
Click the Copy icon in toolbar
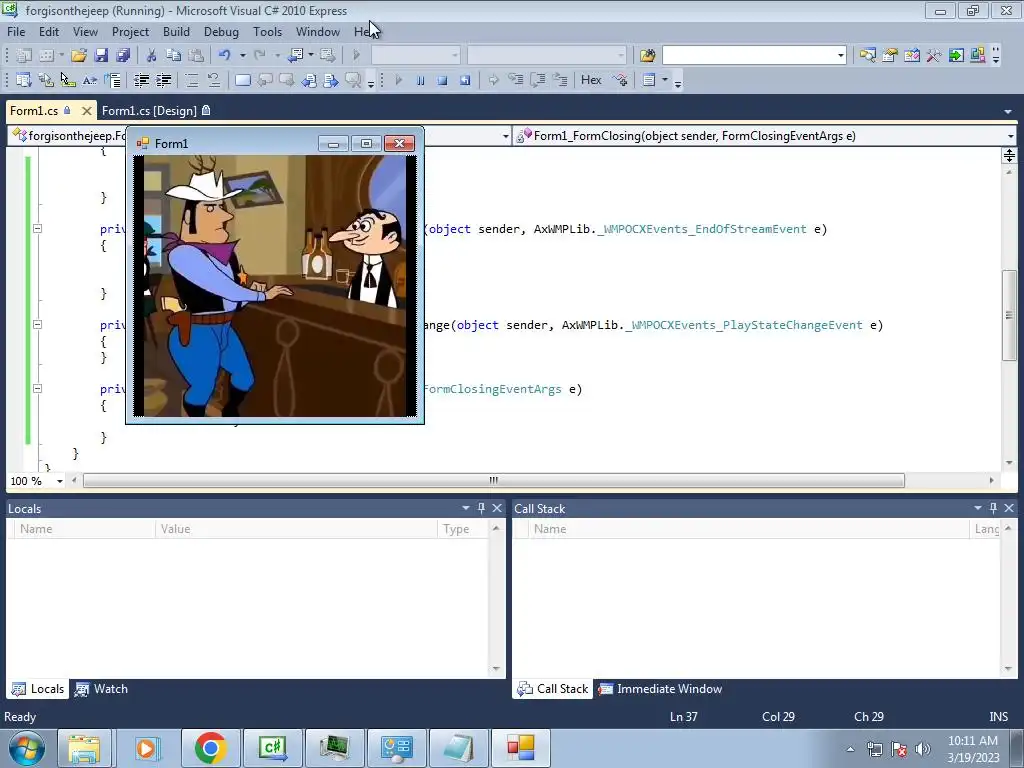[x=173, y=56]
